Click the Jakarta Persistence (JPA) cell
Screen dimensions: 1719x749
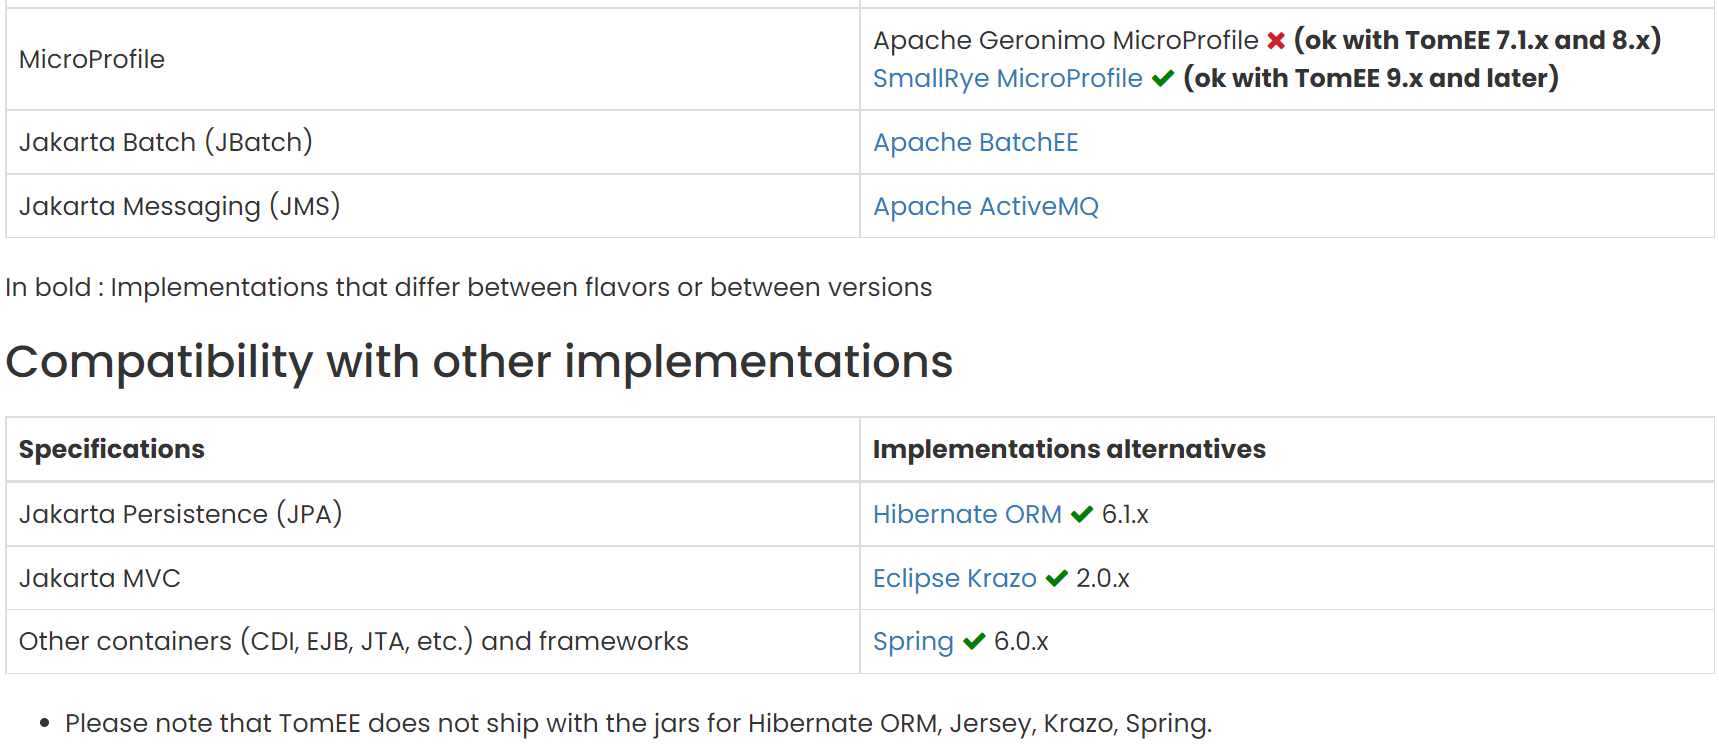[181, 515]
